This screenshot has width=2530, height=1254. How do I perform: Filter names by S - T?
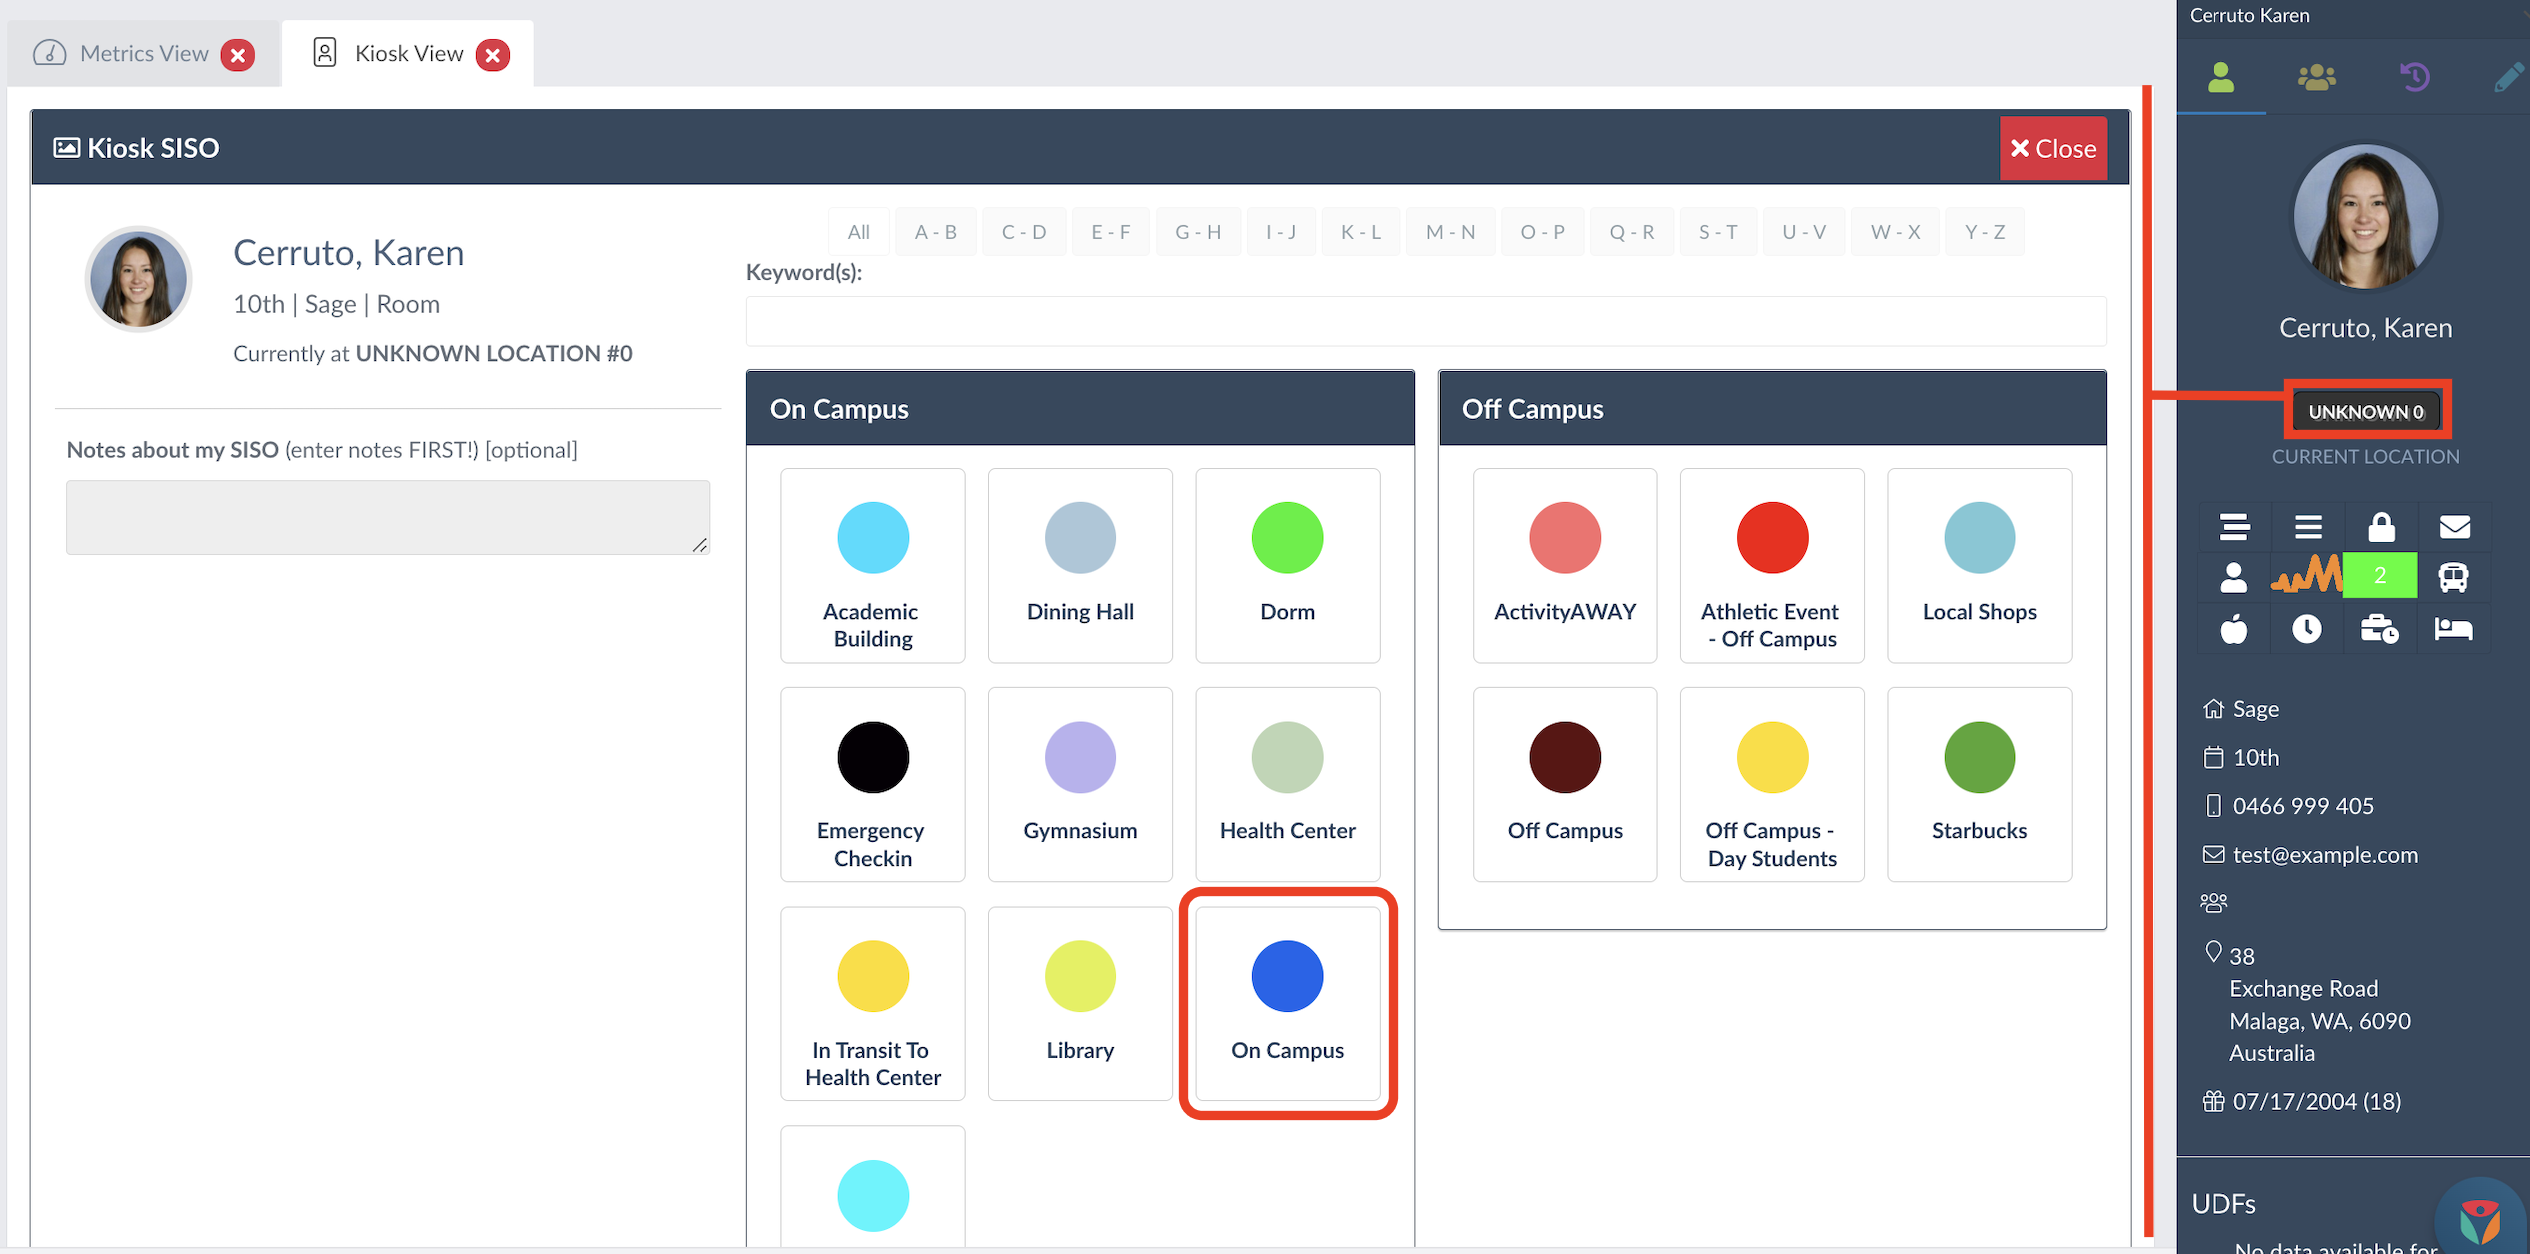(1717, 232)
